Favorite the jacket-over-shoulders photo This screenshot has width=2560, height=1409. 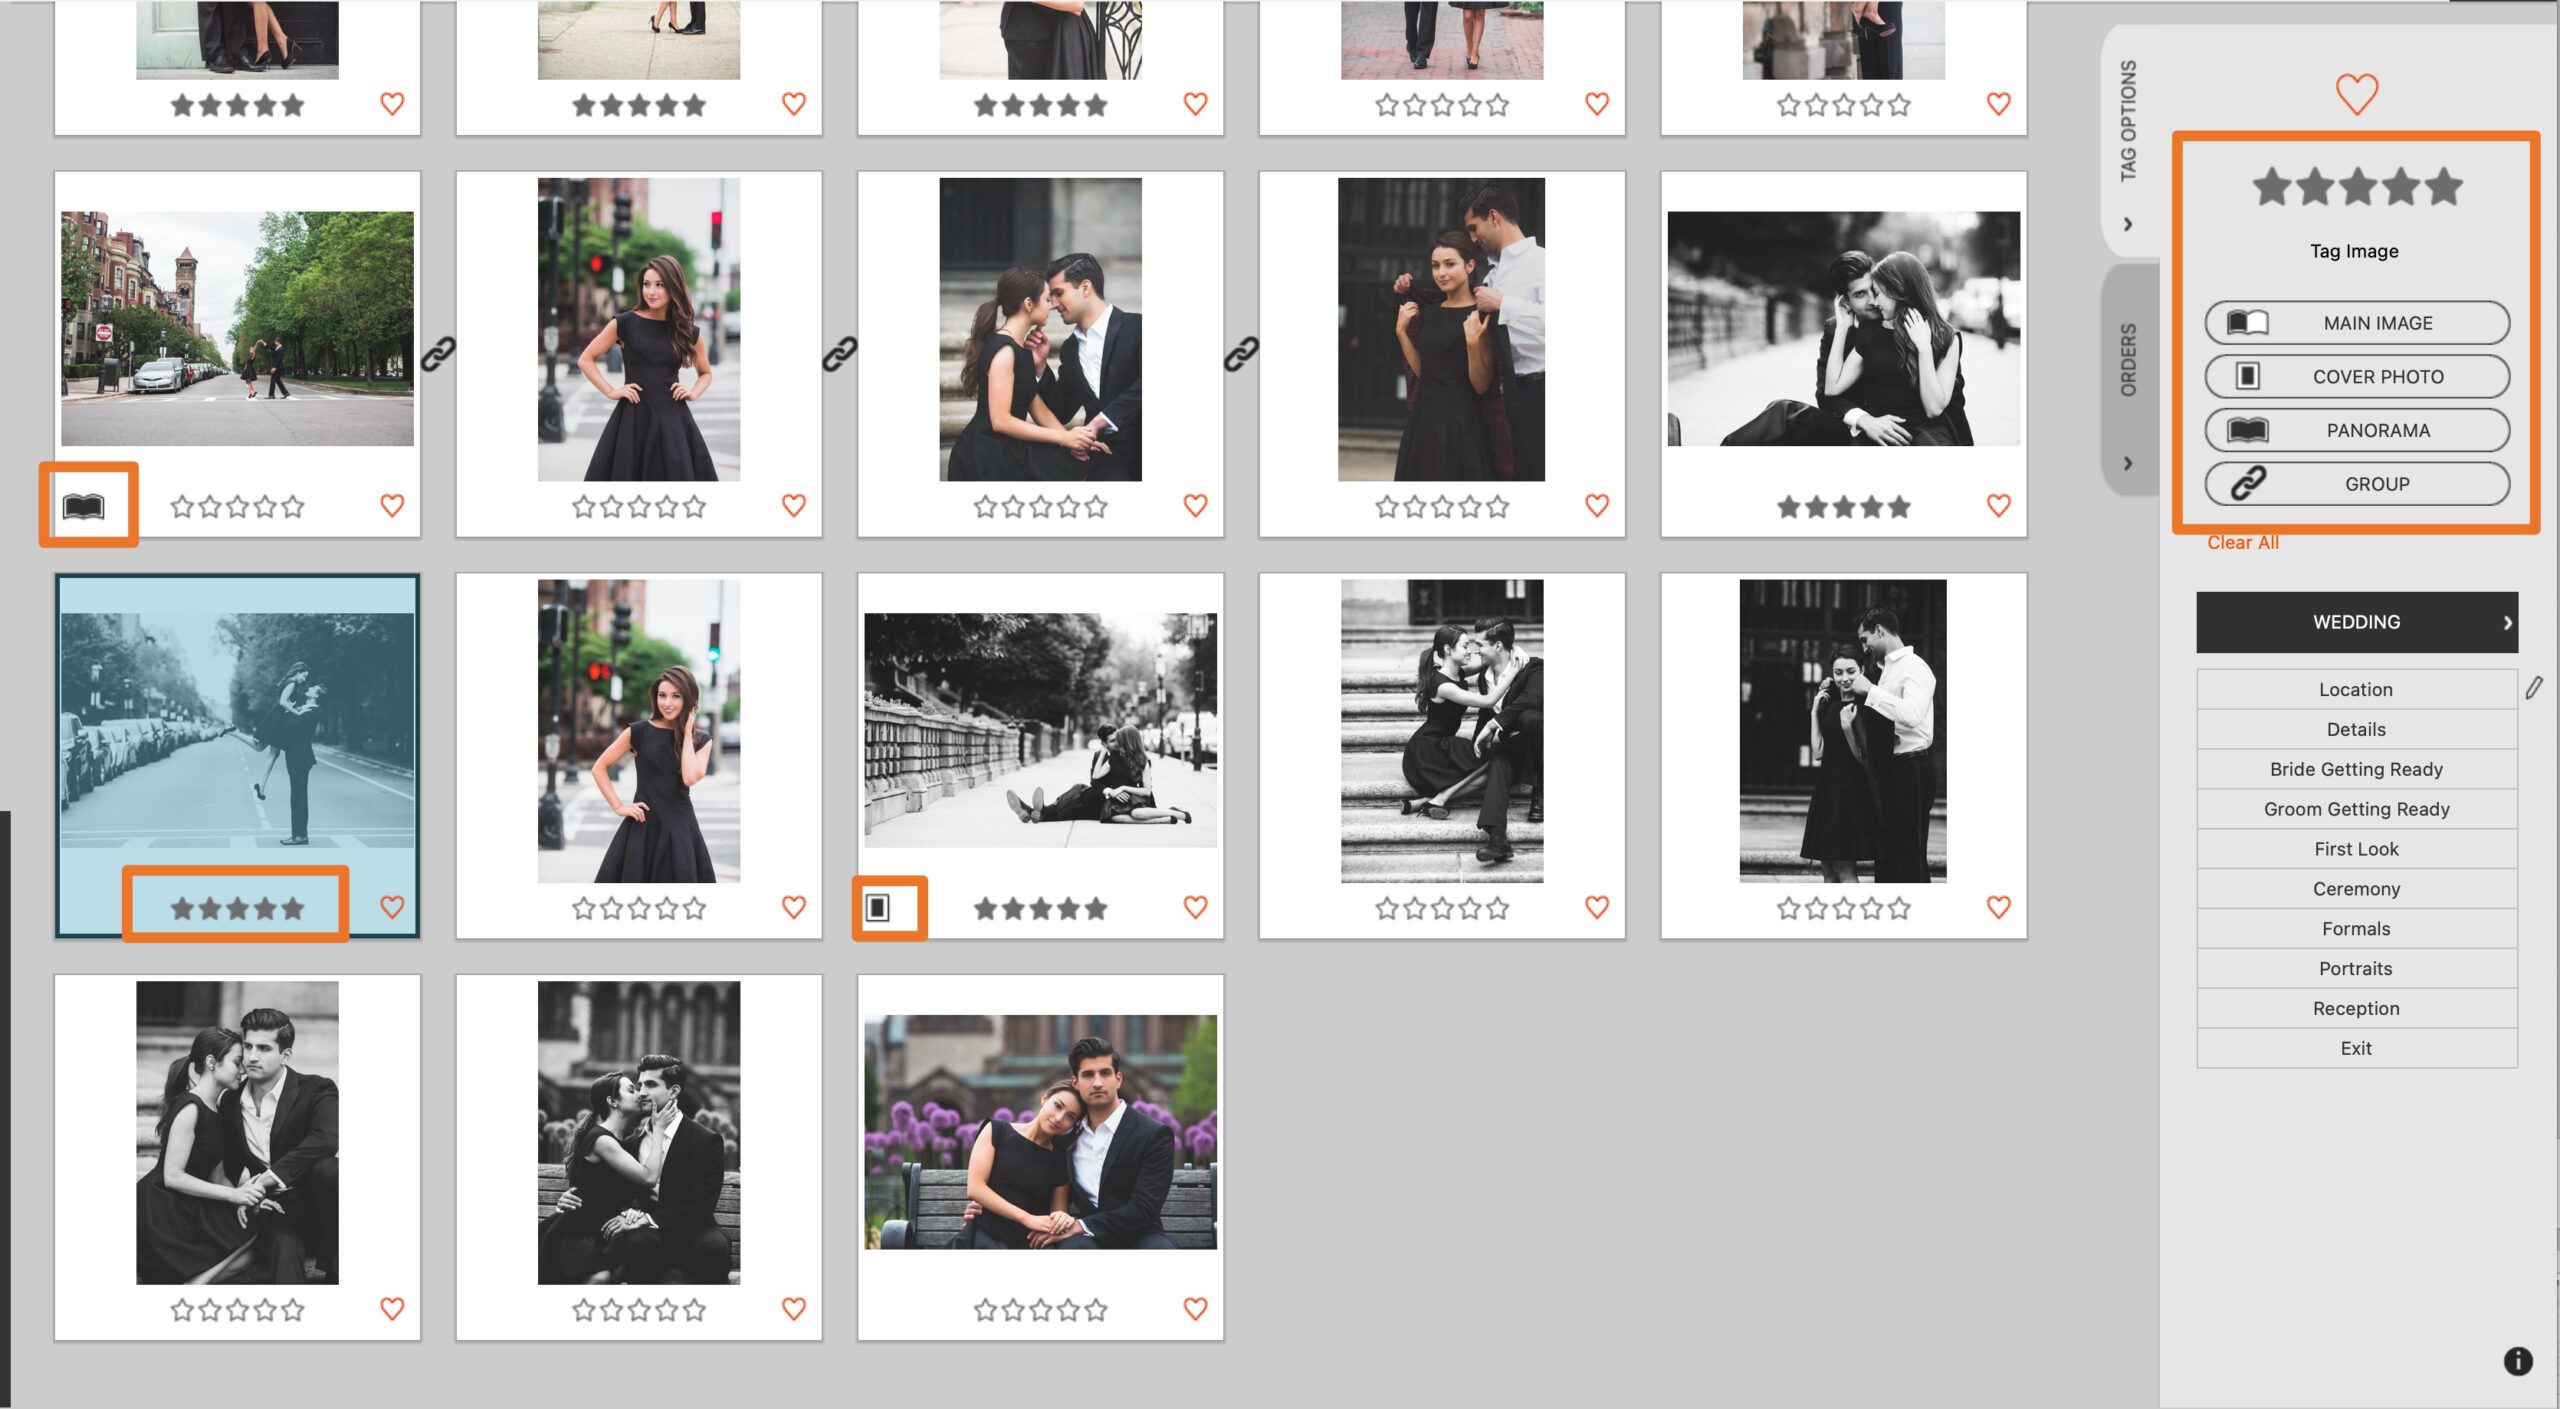1597,506
